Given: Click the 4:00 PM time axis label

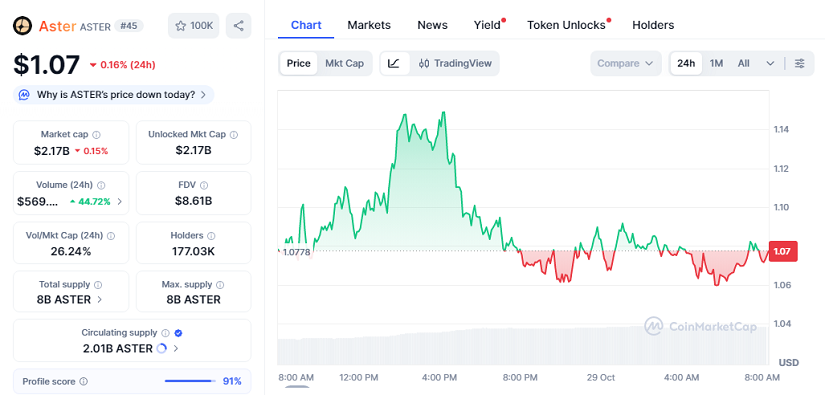Looking at the screenshot, I should pos(438,378).
